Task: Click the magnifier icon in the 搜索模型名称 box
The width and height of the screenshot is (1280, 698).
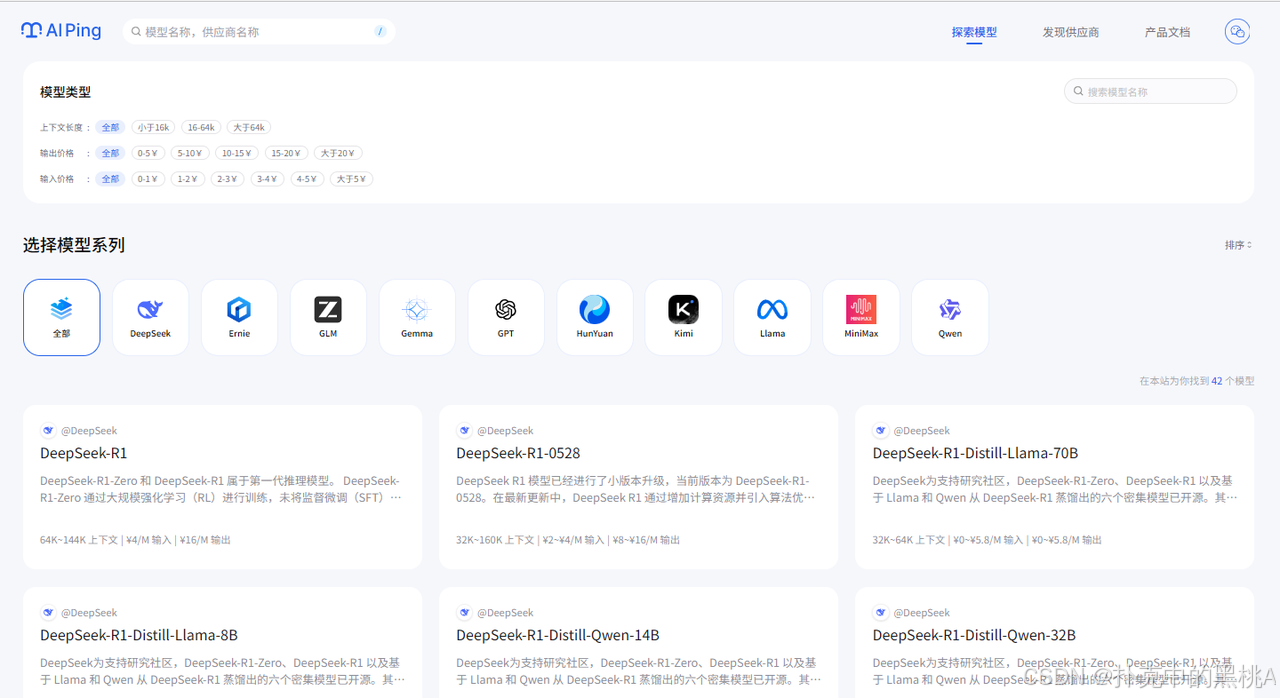Action: click(x=1079, y=91)
